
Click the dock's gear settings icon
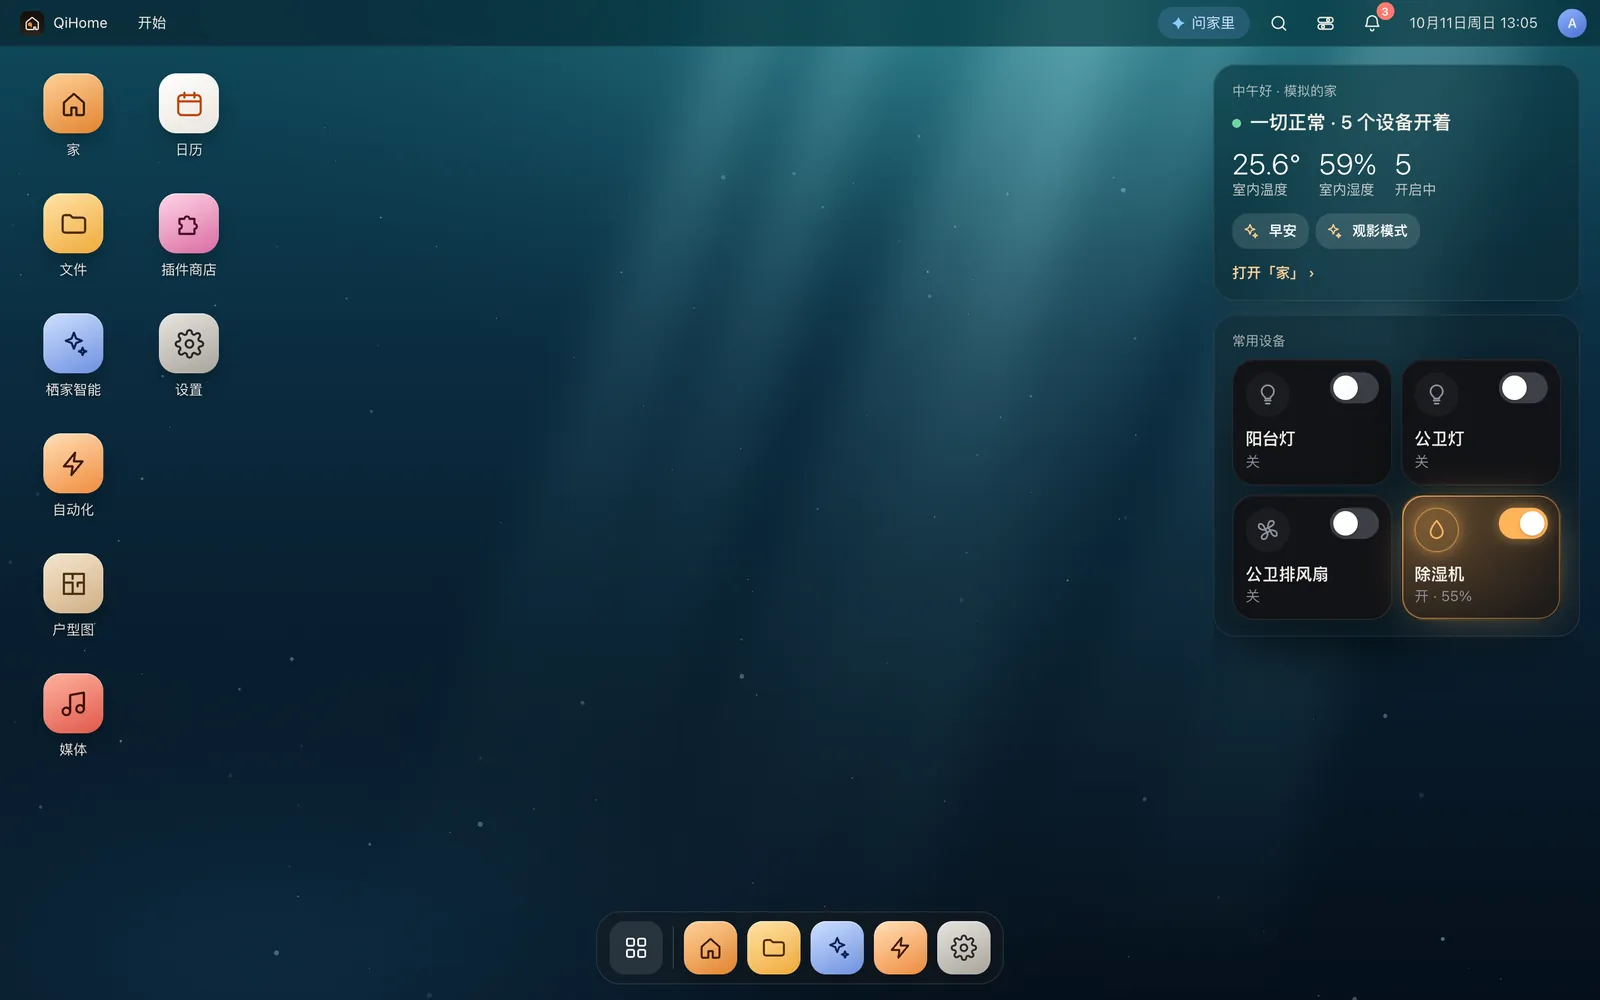tap(964, 948)
